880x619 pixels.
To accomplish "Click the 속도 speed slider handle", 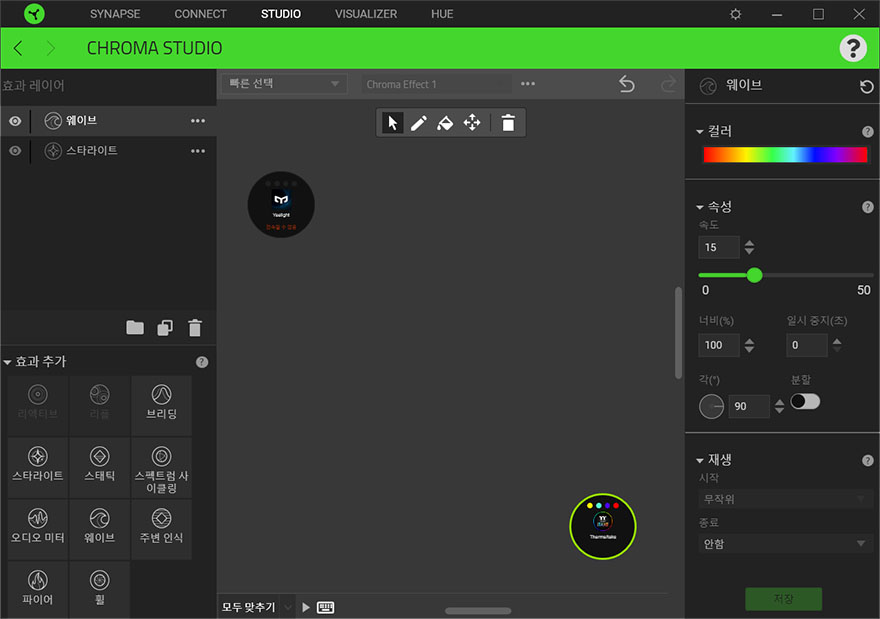I will 754,275.
